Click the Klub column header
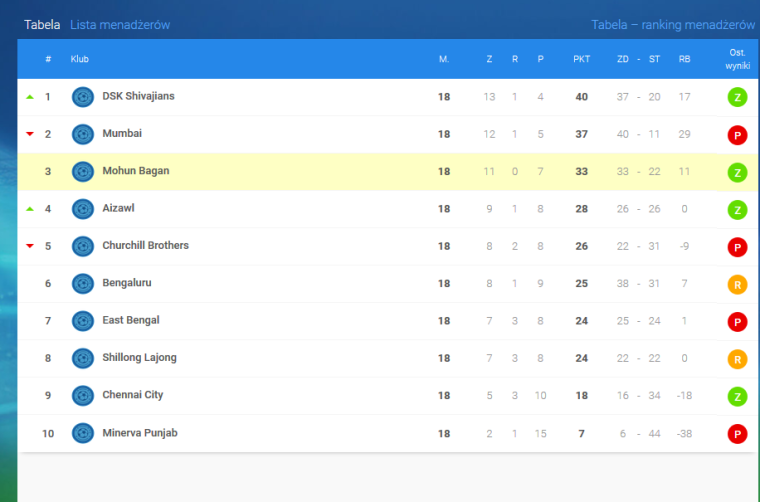The width and height of the screenshot is (760, 502). click(x=80, y=59)
